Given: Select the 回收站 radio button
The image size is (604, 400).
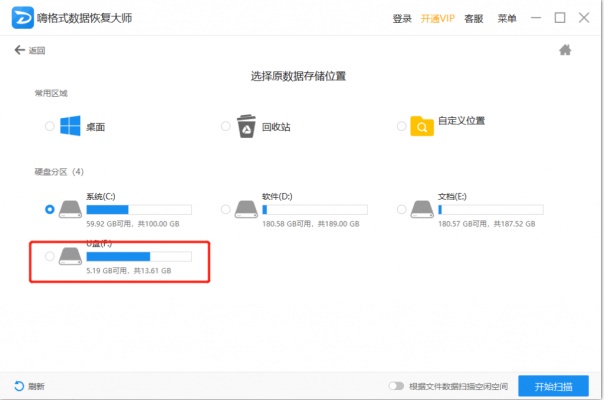Looking at the screenshot, I should click(x=226, y=127).
